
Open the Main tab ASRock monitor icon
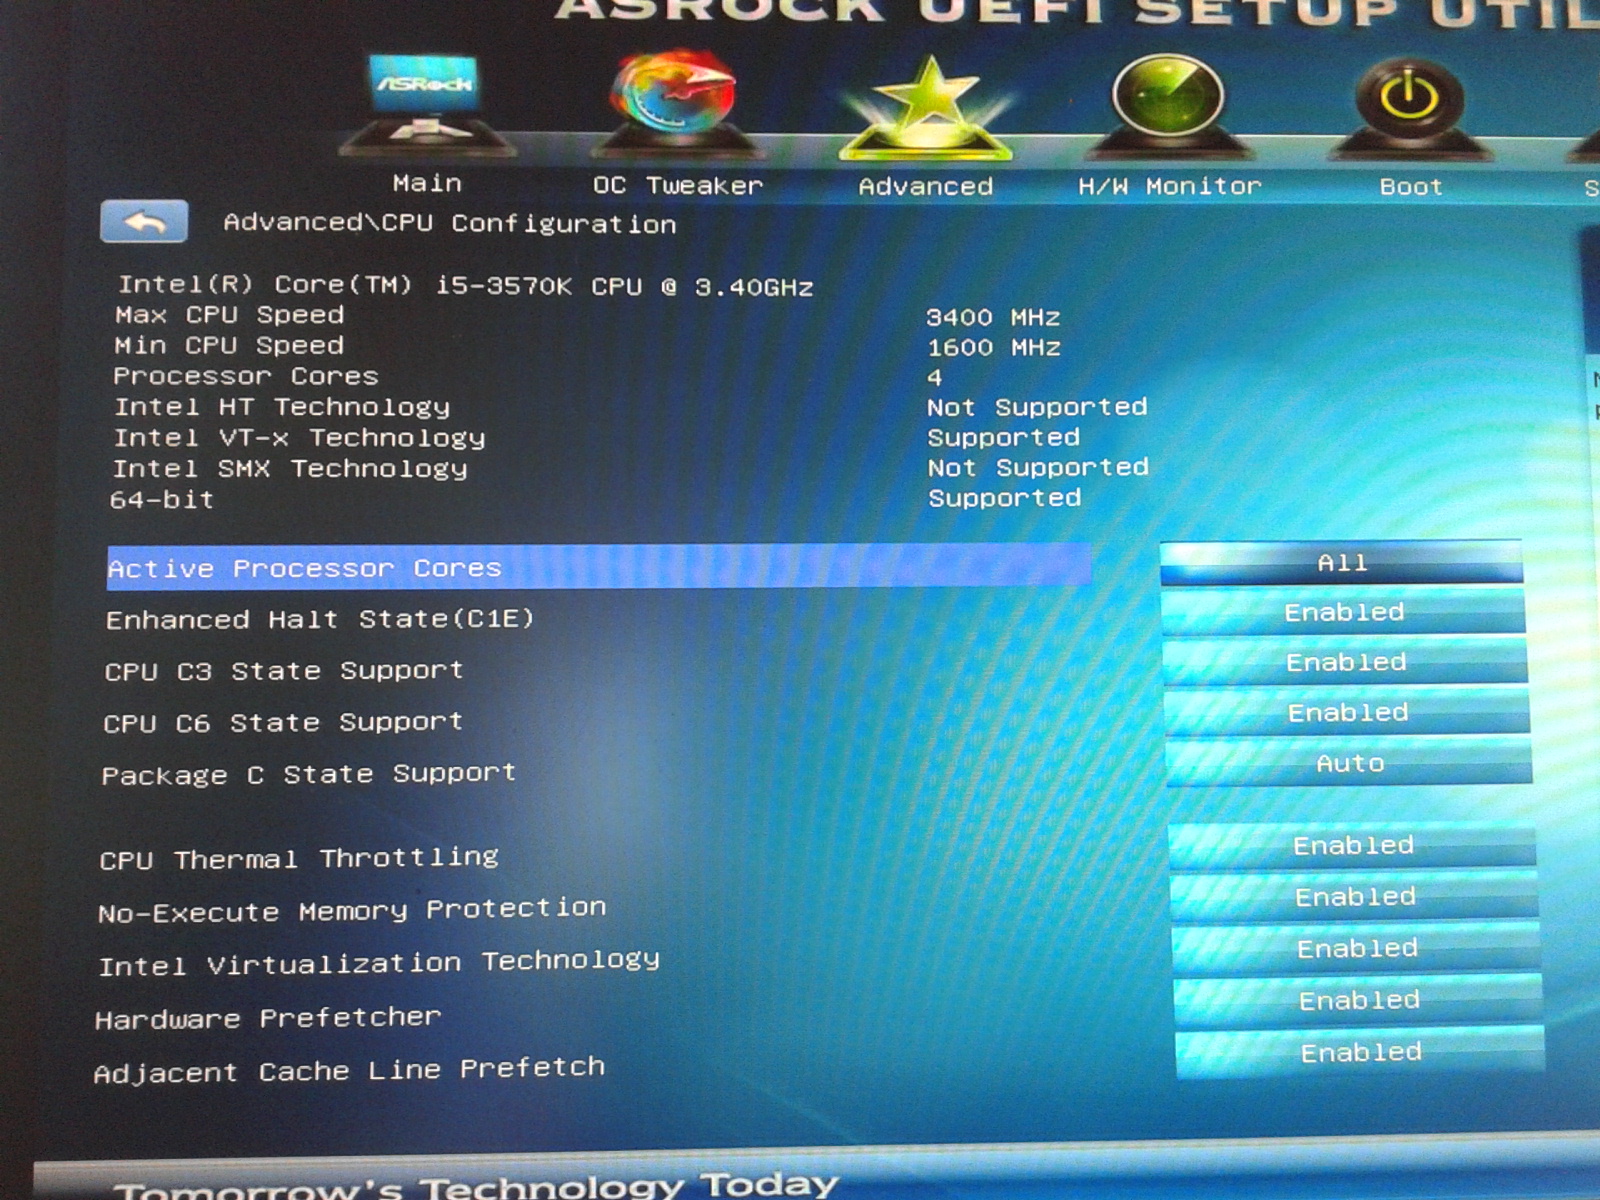point(427,103)
